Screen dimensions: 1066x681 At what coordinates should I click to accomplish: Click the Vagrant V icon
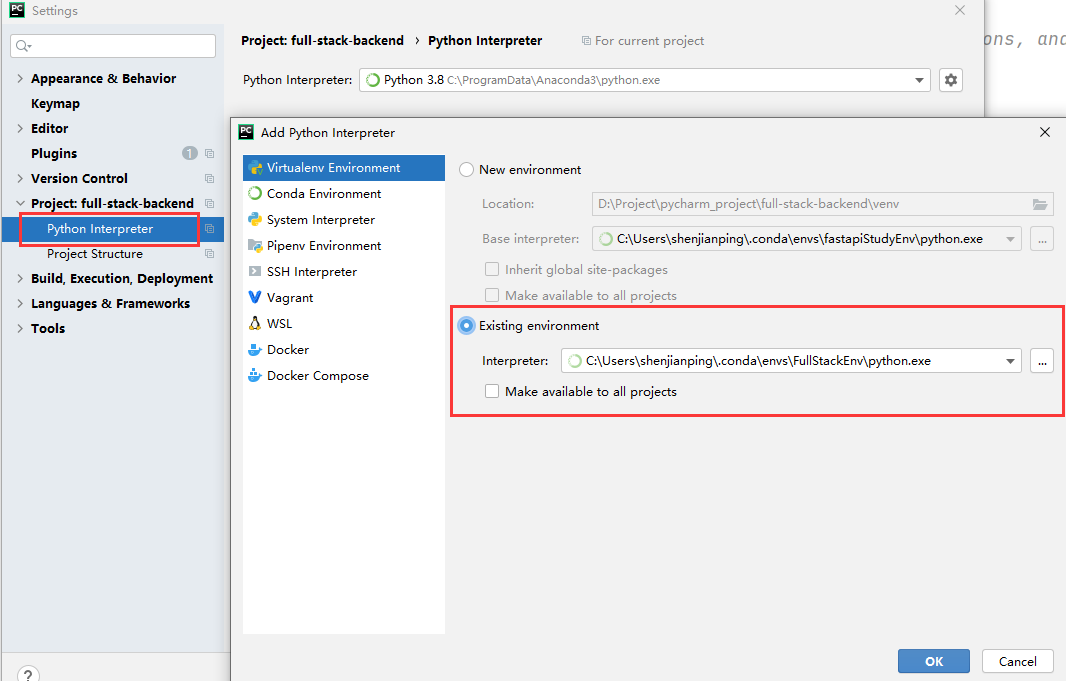click(255, 297)
